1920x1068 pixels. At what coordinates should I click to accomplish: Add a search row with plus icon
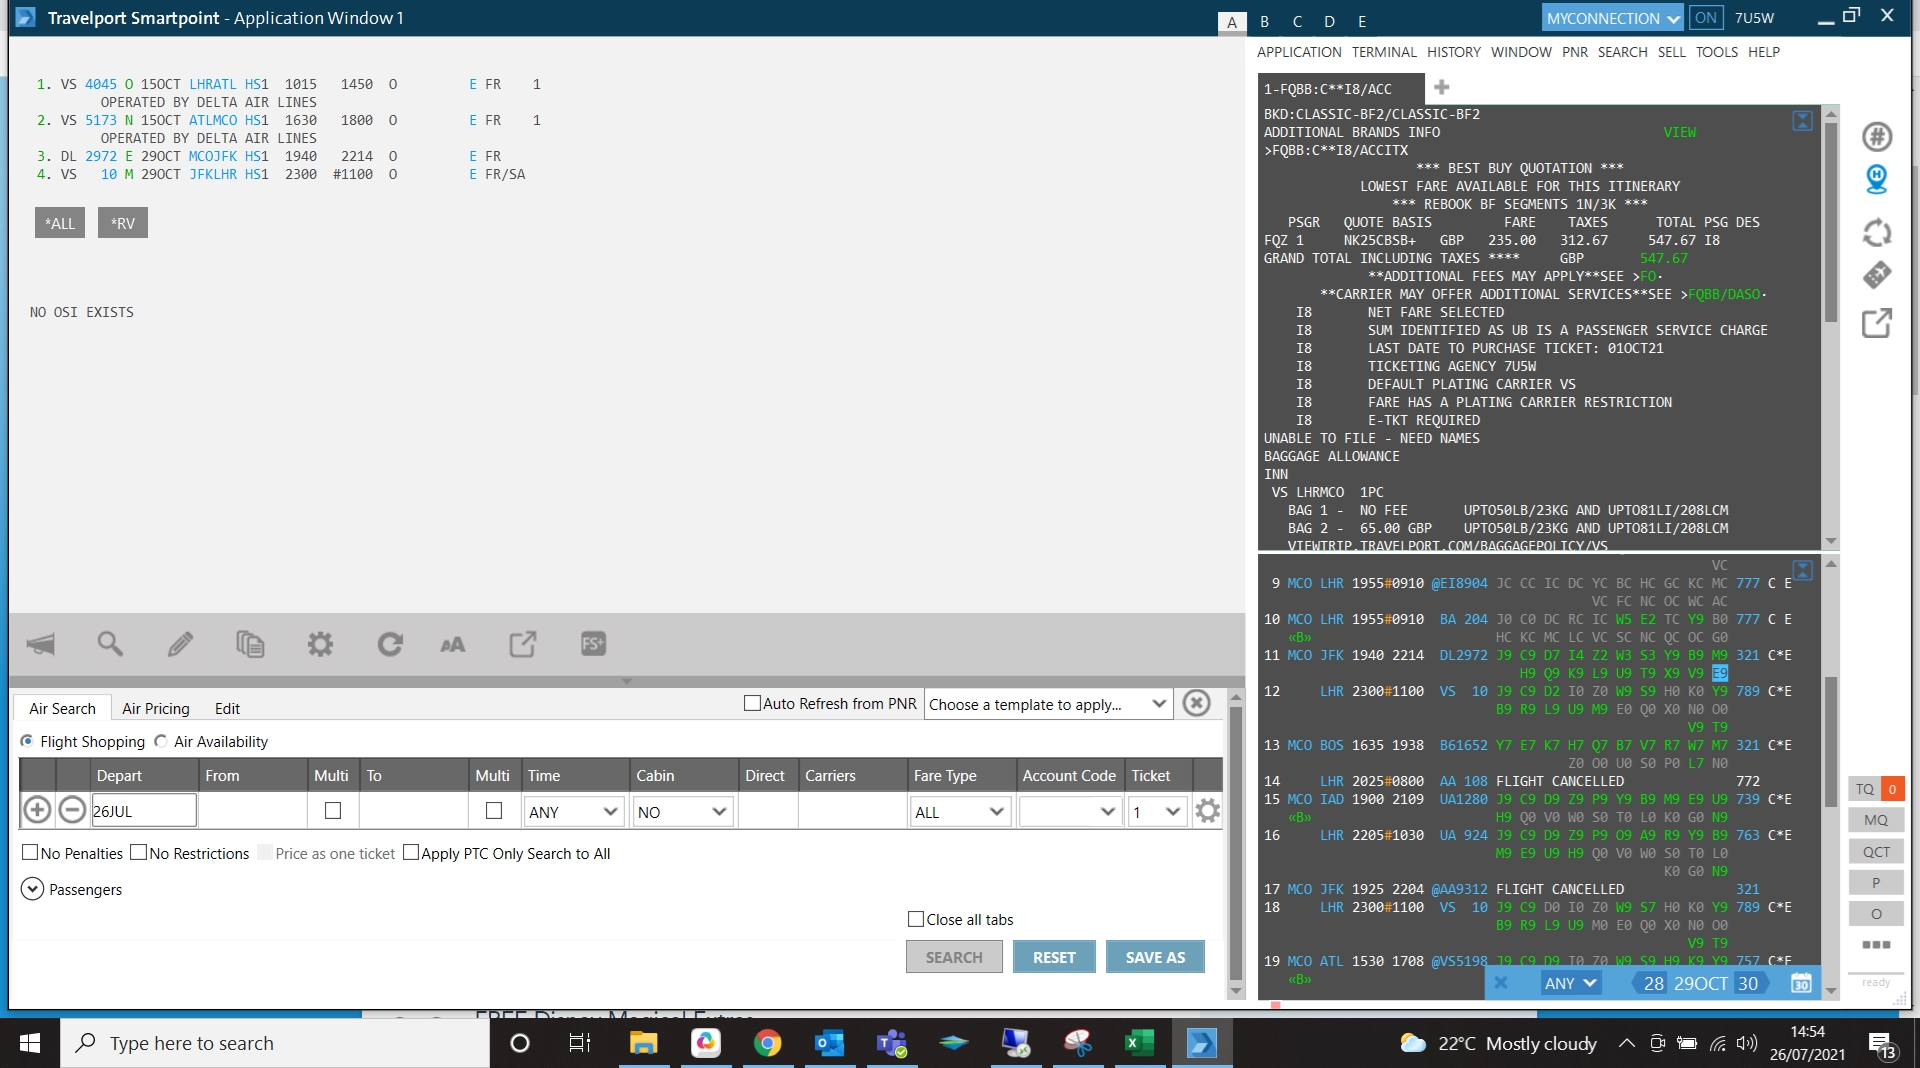[x=37, y=810]
